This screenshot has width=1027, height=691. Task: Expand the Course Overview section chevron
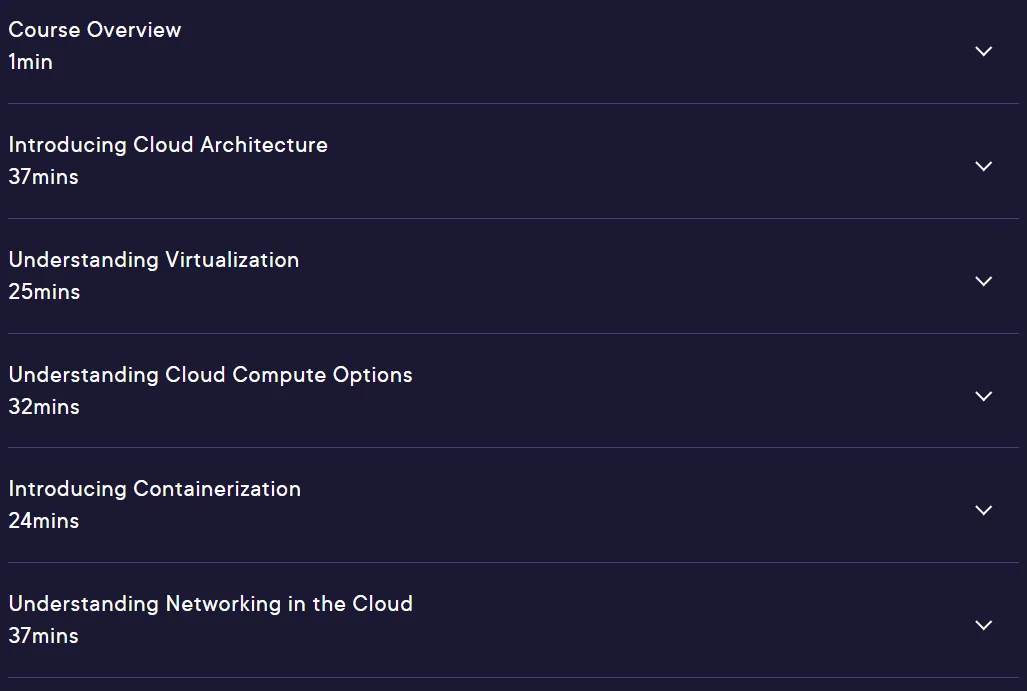984,51
